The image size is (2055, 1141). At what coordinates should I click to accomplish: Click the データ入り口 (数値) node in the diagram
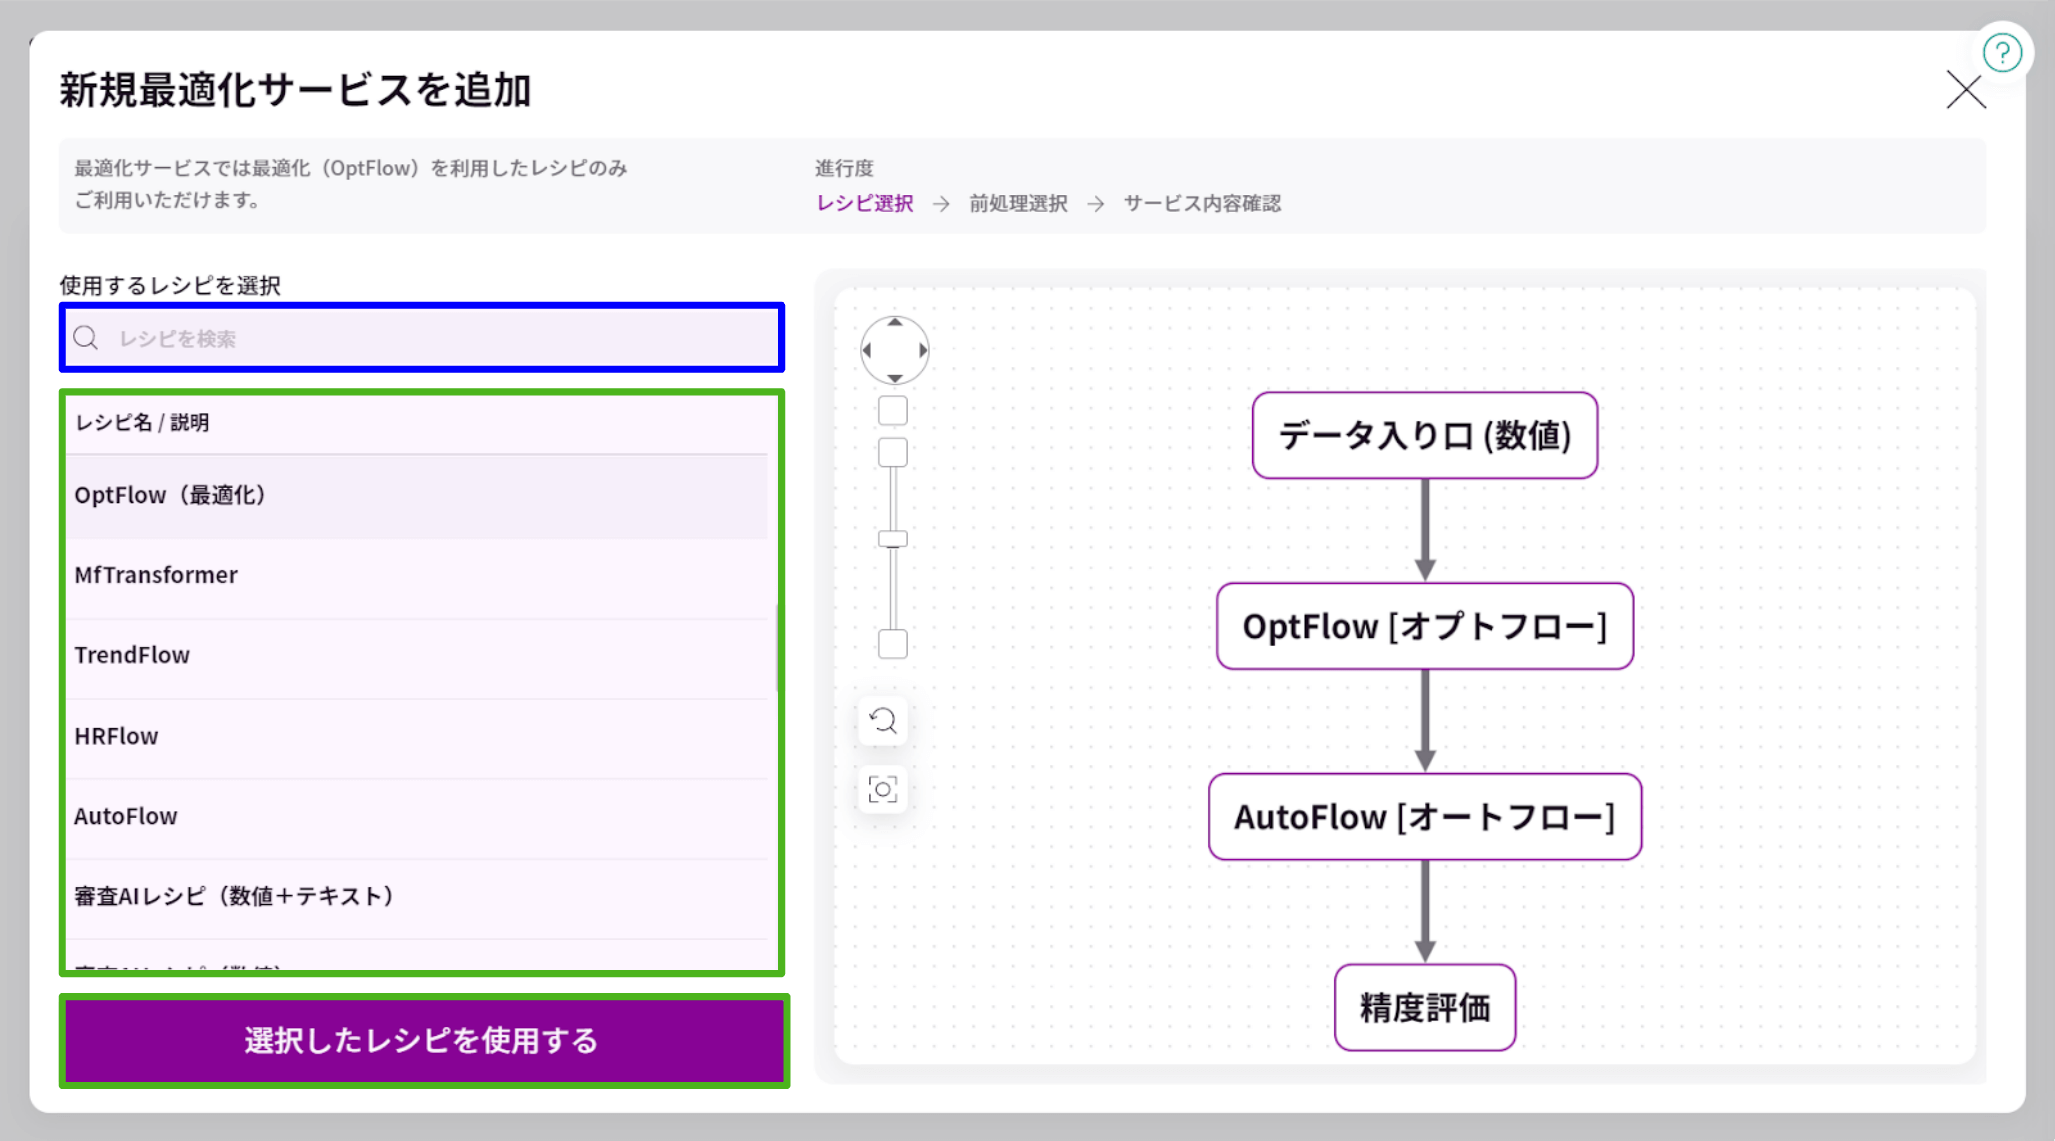click(1424, 434)
